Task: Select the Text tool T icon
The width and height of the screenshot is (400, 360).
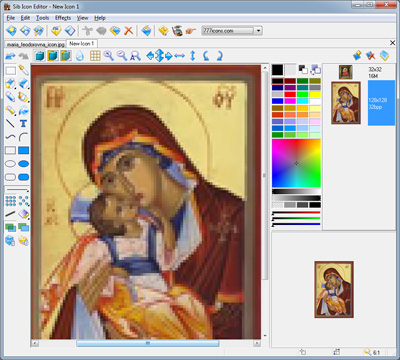Action: click(x=23, y=124)
